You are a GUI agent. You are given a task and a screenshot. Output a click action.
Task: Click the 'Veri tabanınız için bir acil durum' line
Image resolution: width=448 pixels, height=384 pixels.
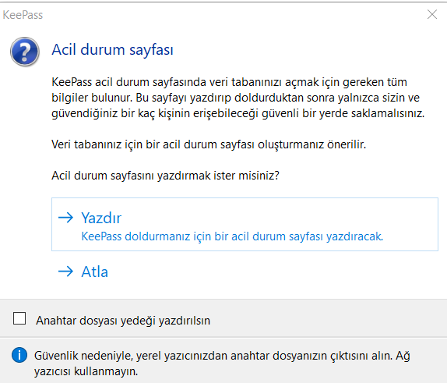(x=209, y=144)
